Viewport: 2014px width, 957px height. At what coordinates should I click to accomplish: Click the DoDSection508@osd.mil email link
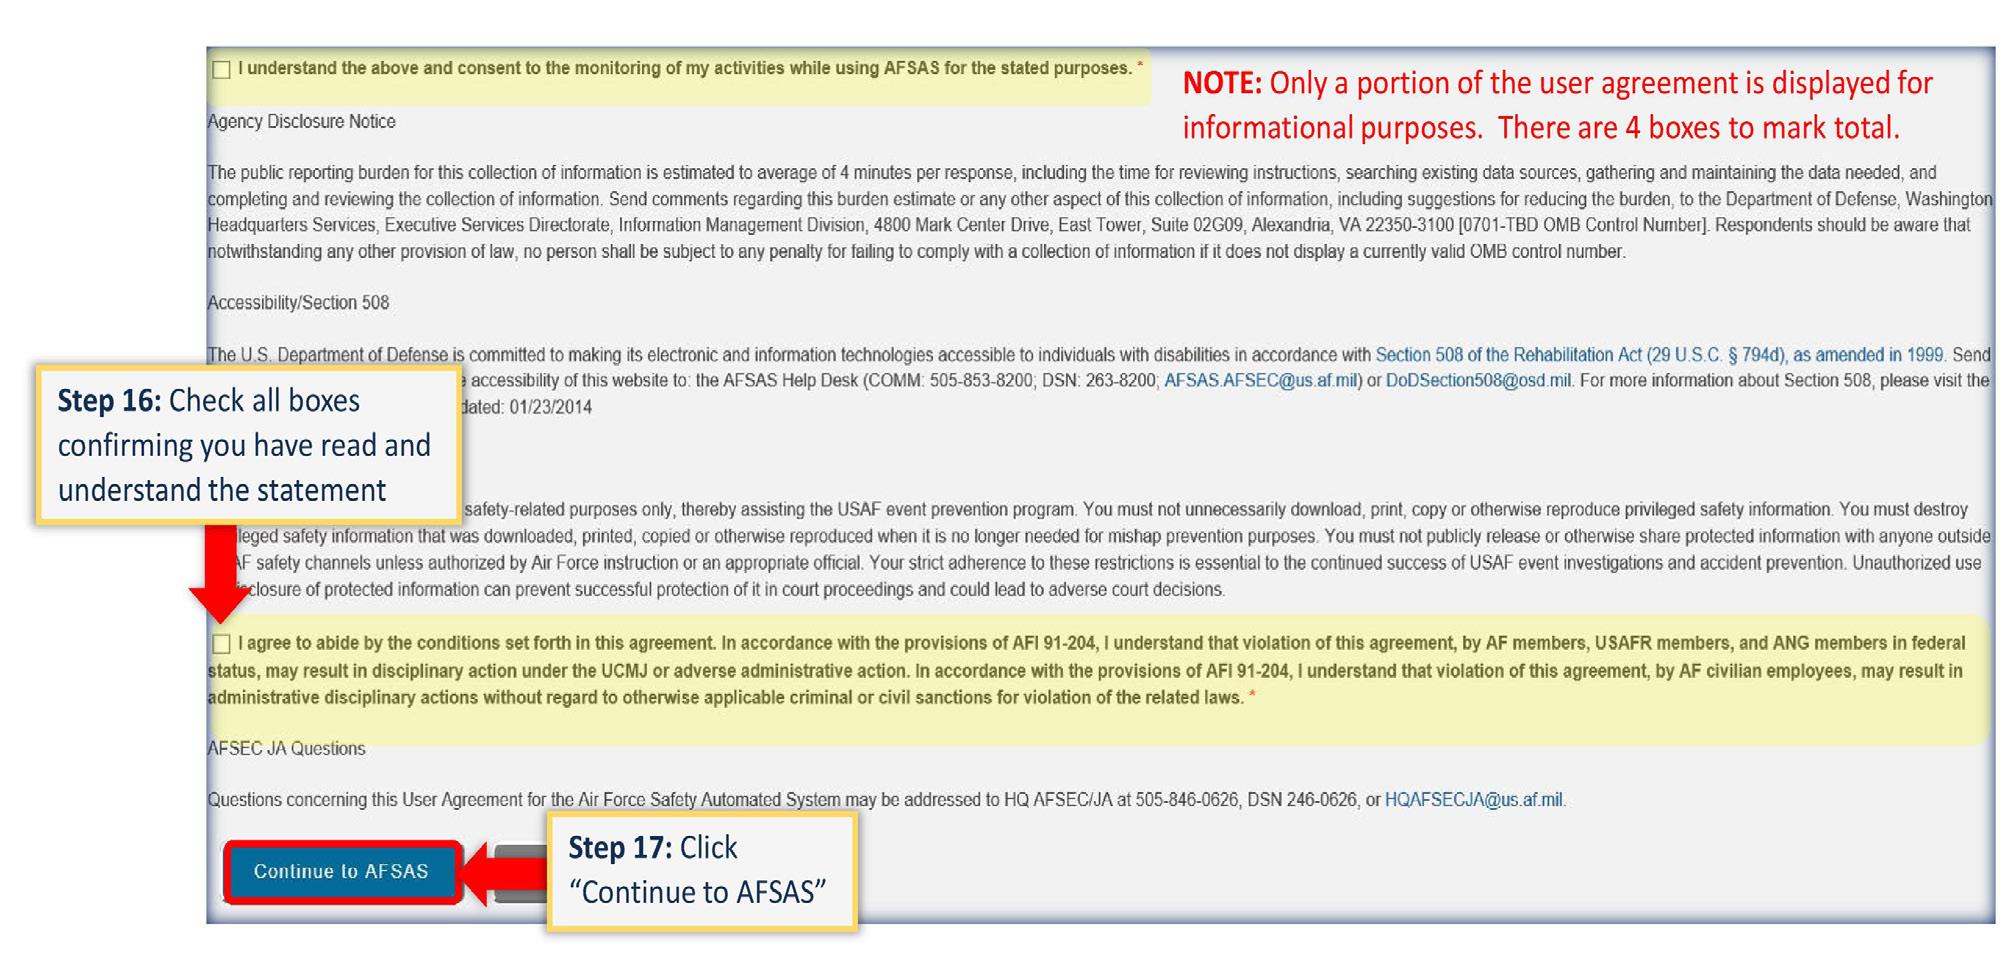pyautogui.click(x=1478, y=381)
